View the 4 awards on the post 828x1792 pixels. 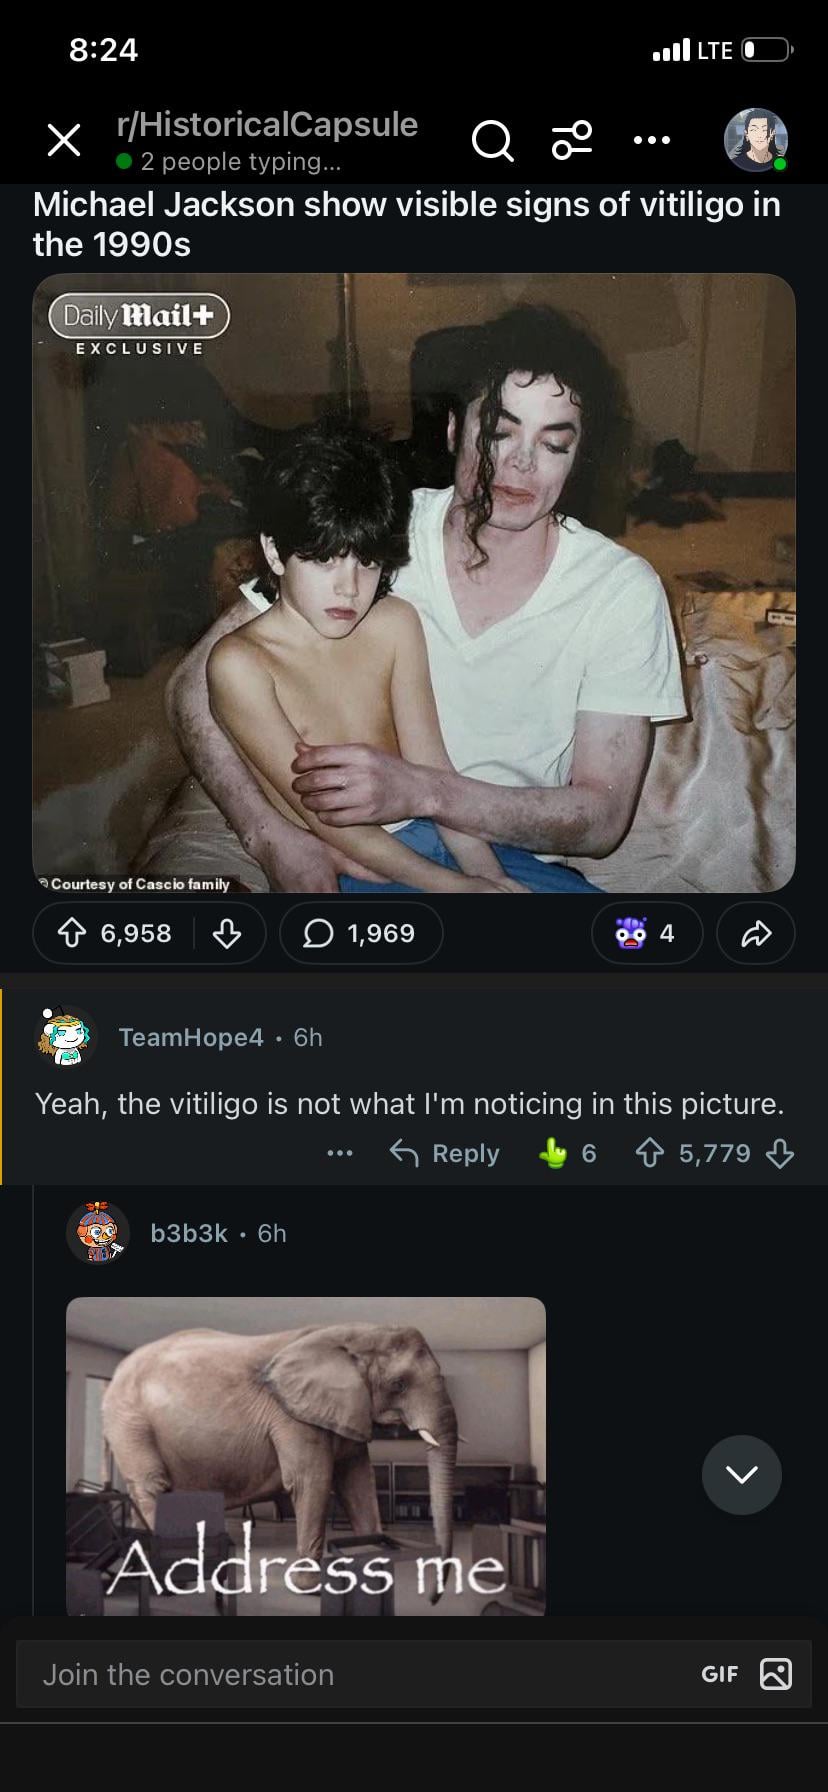point(647,933)
